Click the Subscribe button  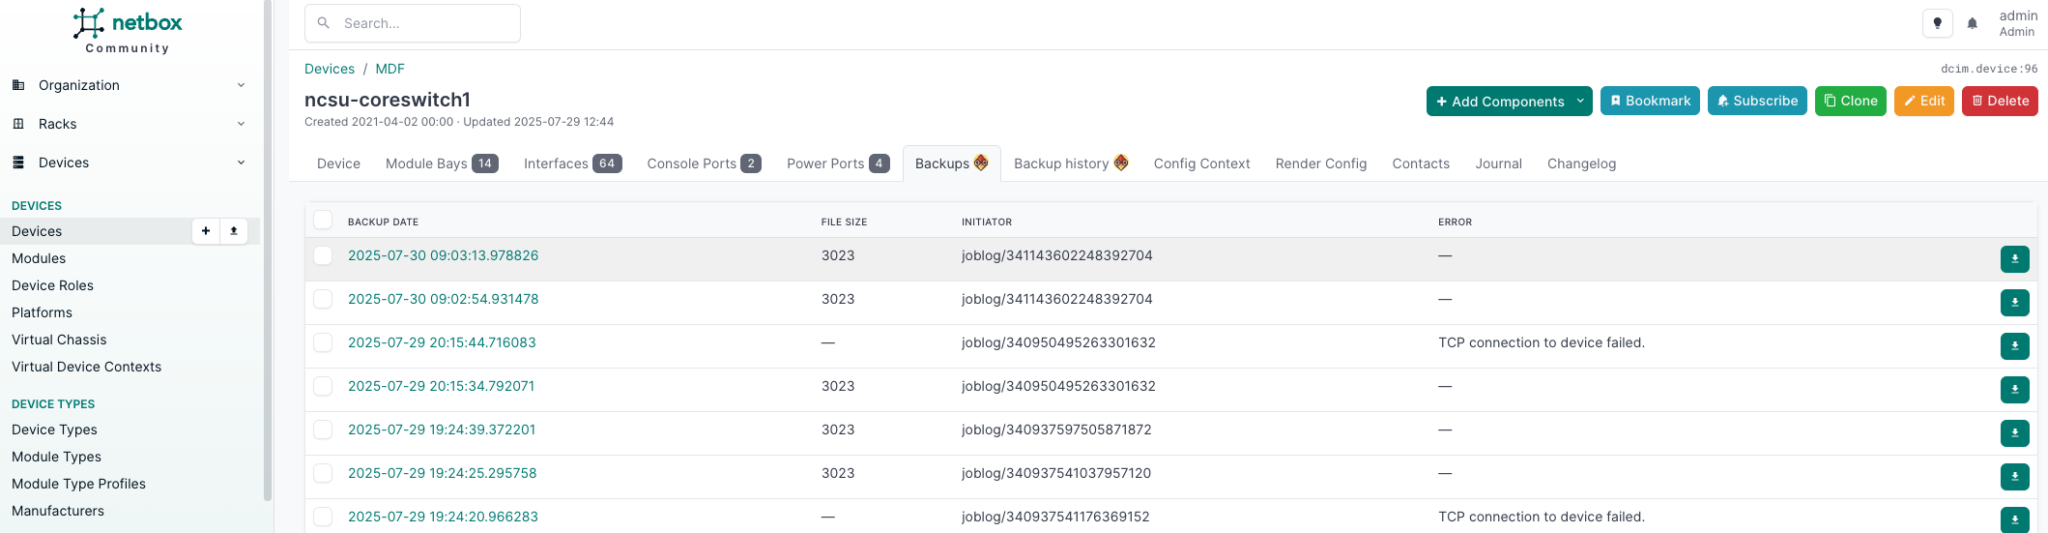[x=1757, y=101]
